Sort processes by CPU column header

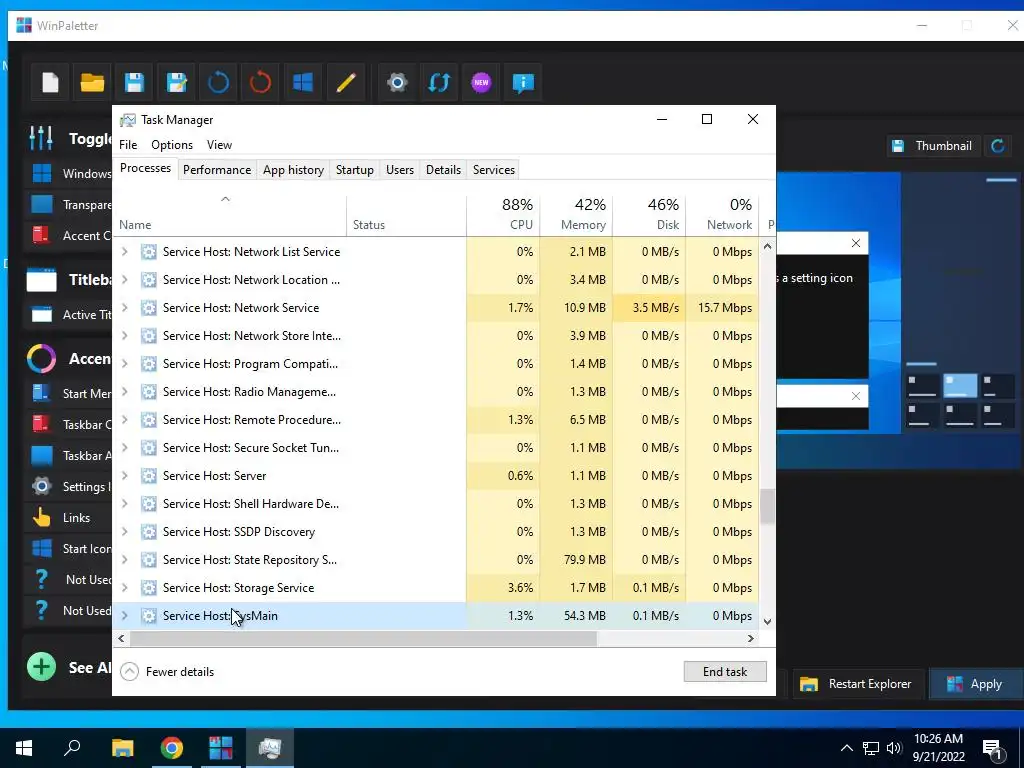(x=504, y=216)
